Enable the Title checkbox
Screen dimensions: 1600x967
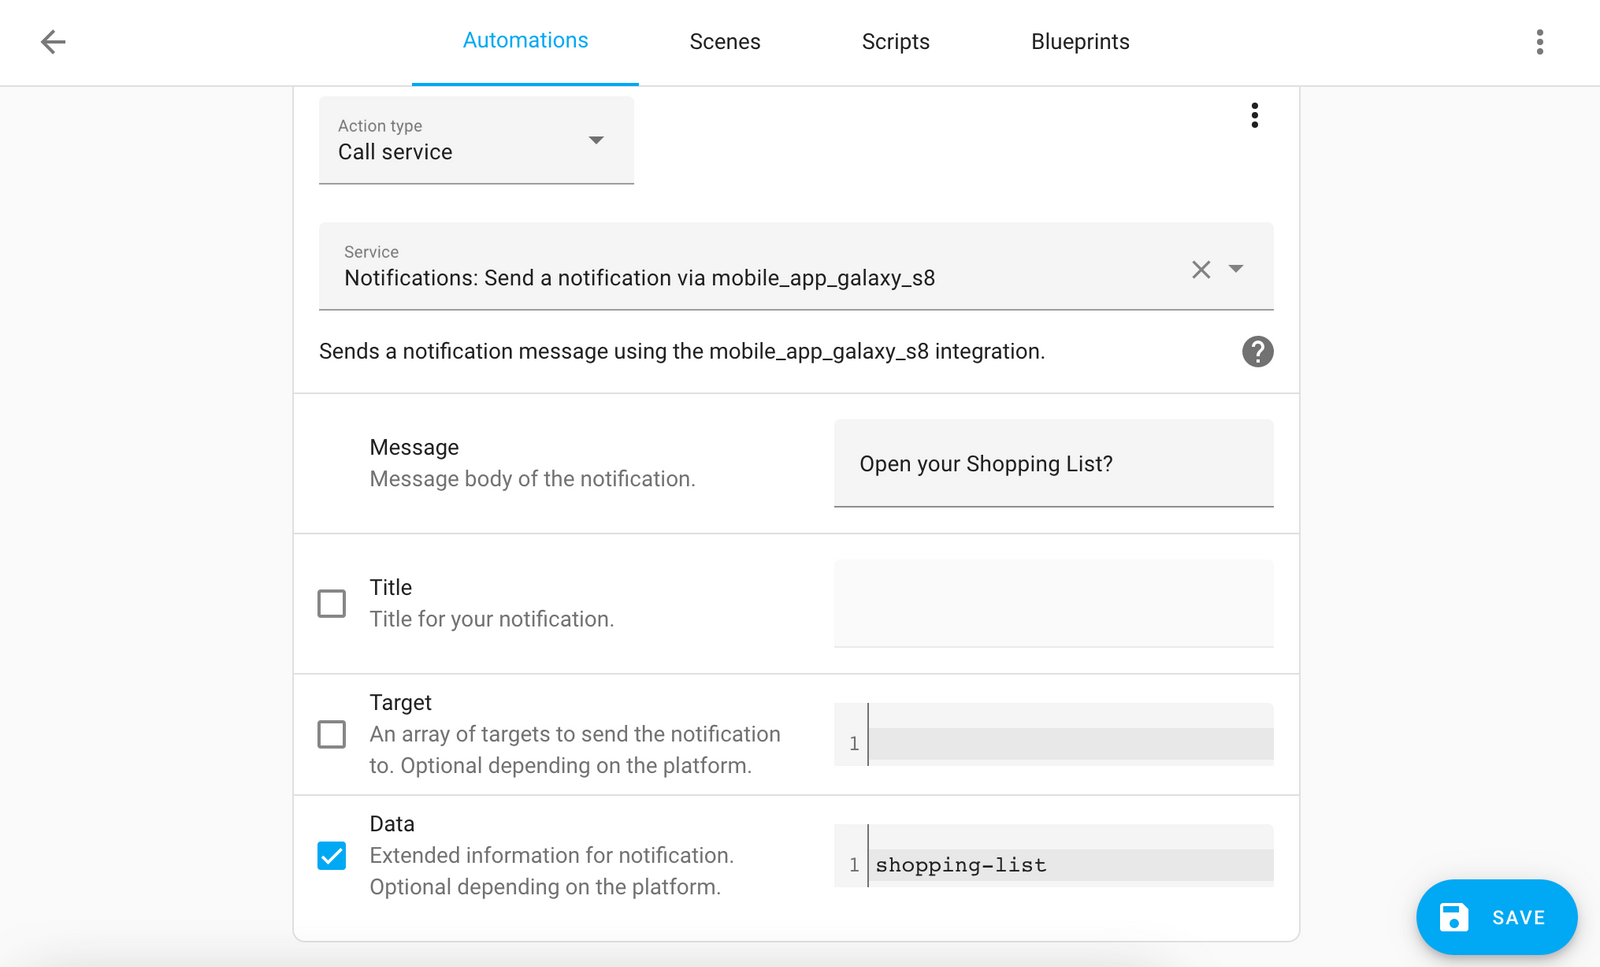pyautogui.click(x=331, y=603)
